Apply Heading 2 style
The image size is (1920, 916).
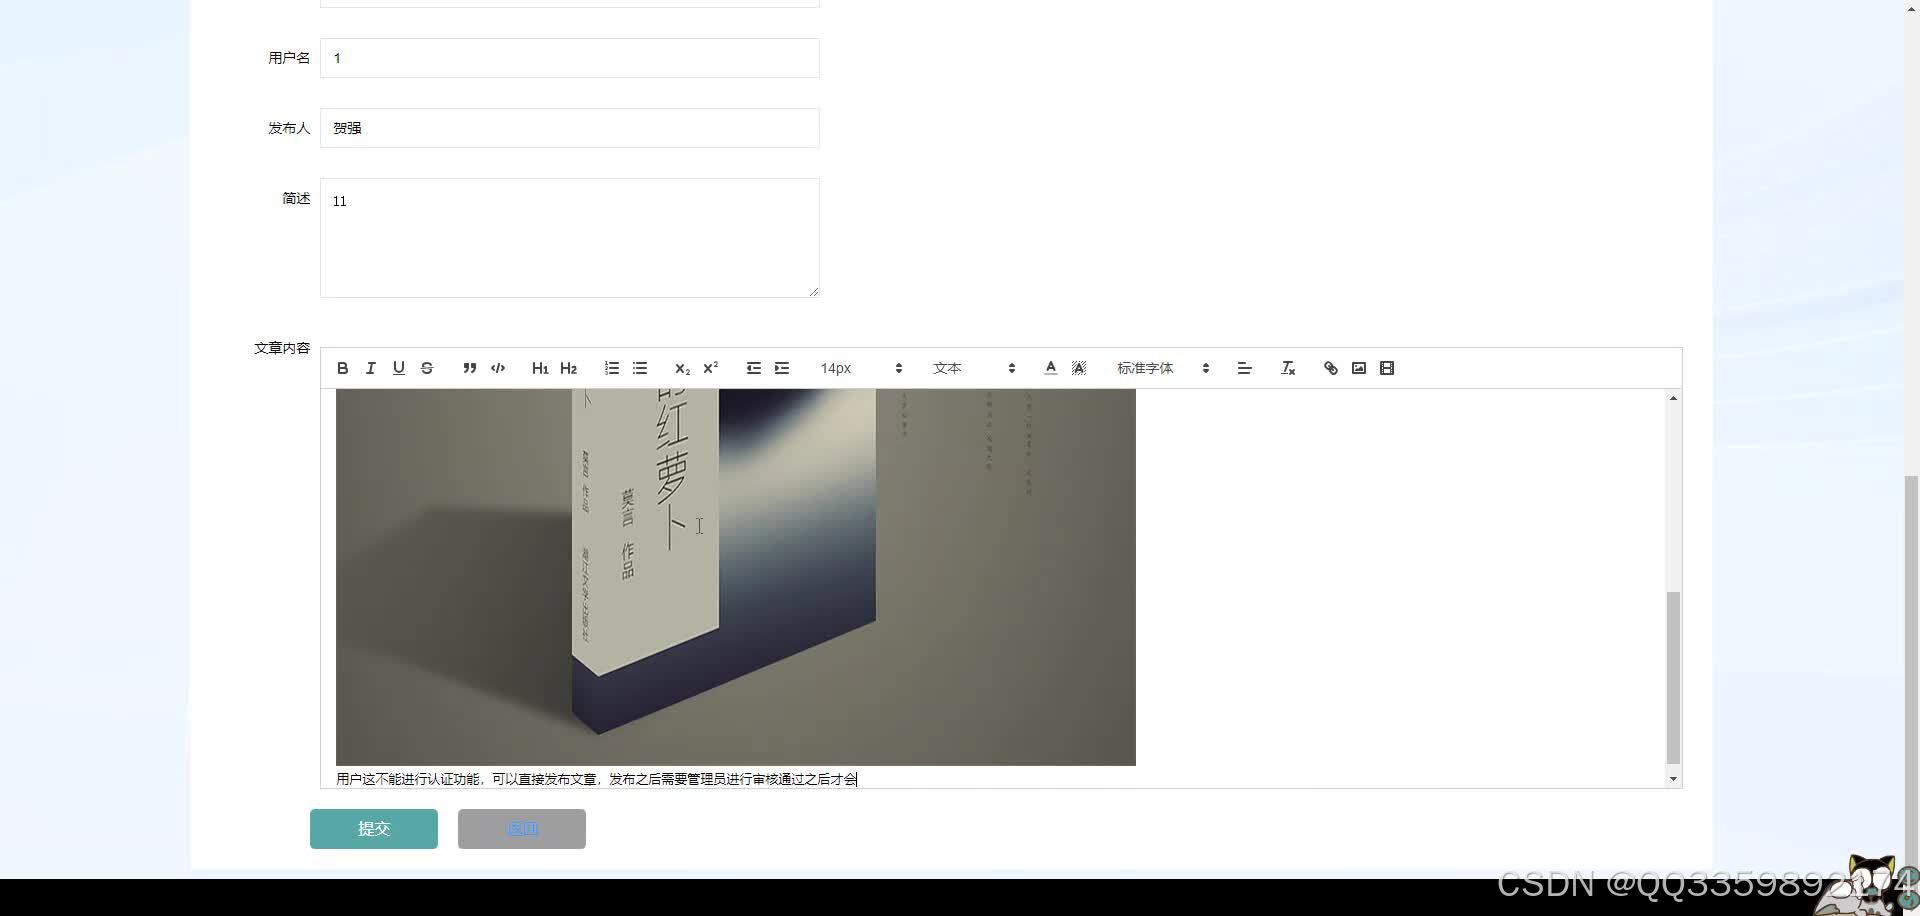(x=569, y=368)
